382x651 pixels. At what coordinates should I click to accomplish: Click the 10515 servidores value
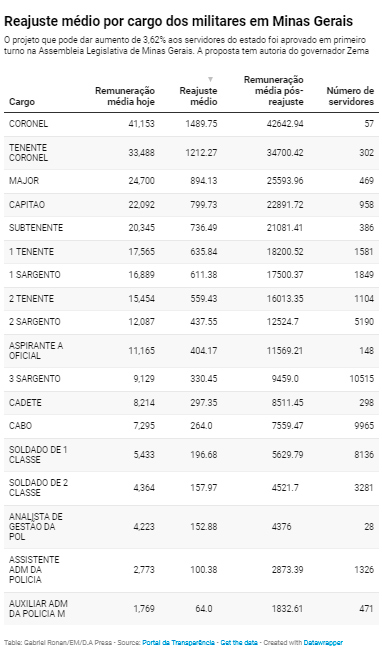click(x=361, y=379)
